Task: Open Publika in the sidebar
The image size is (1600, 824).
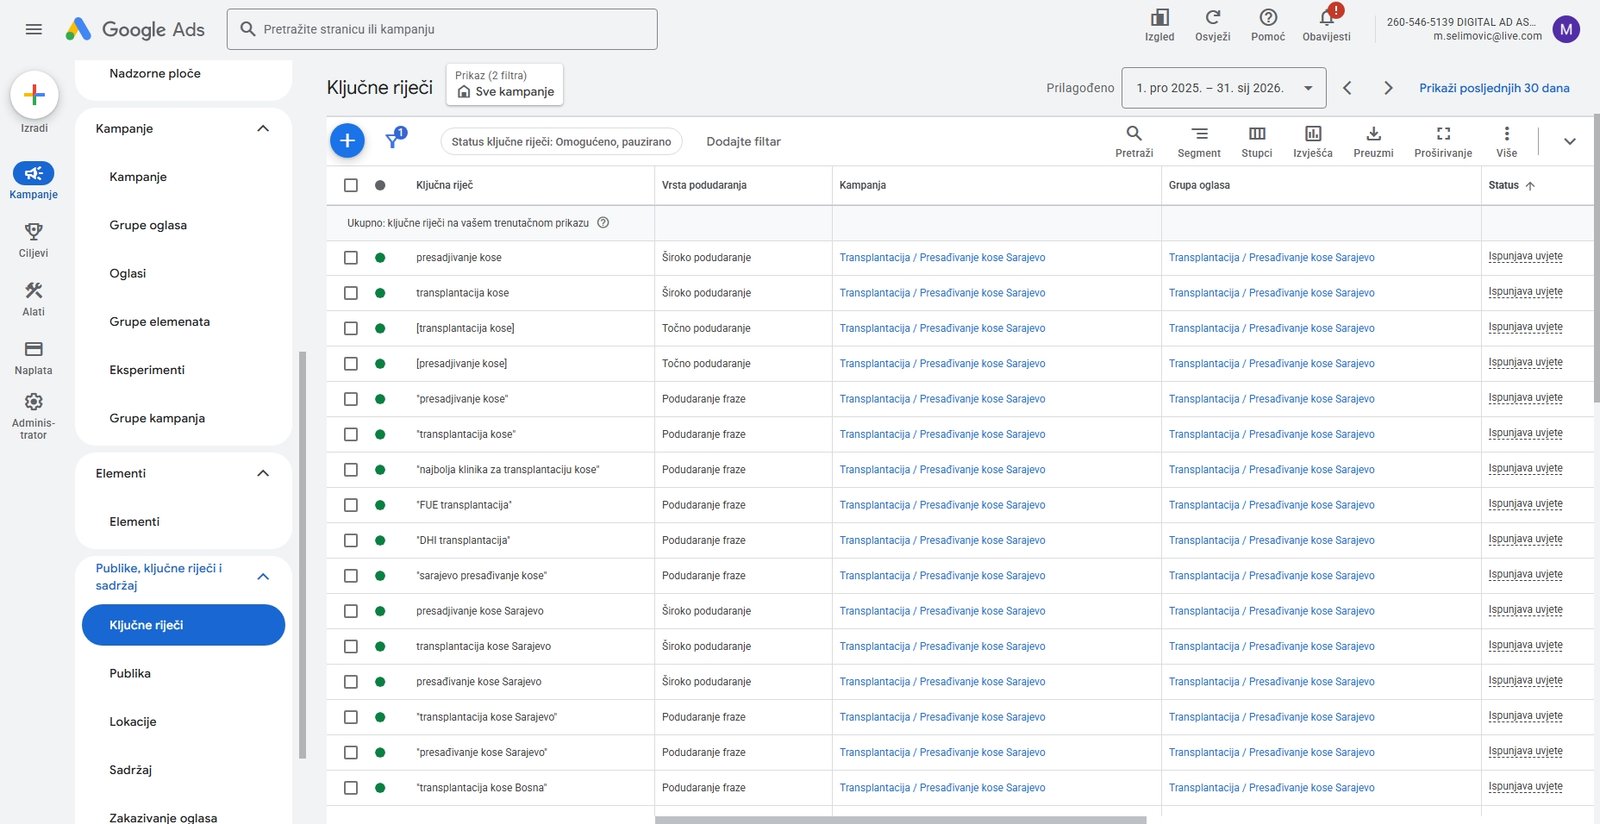Action: [130, 673]
